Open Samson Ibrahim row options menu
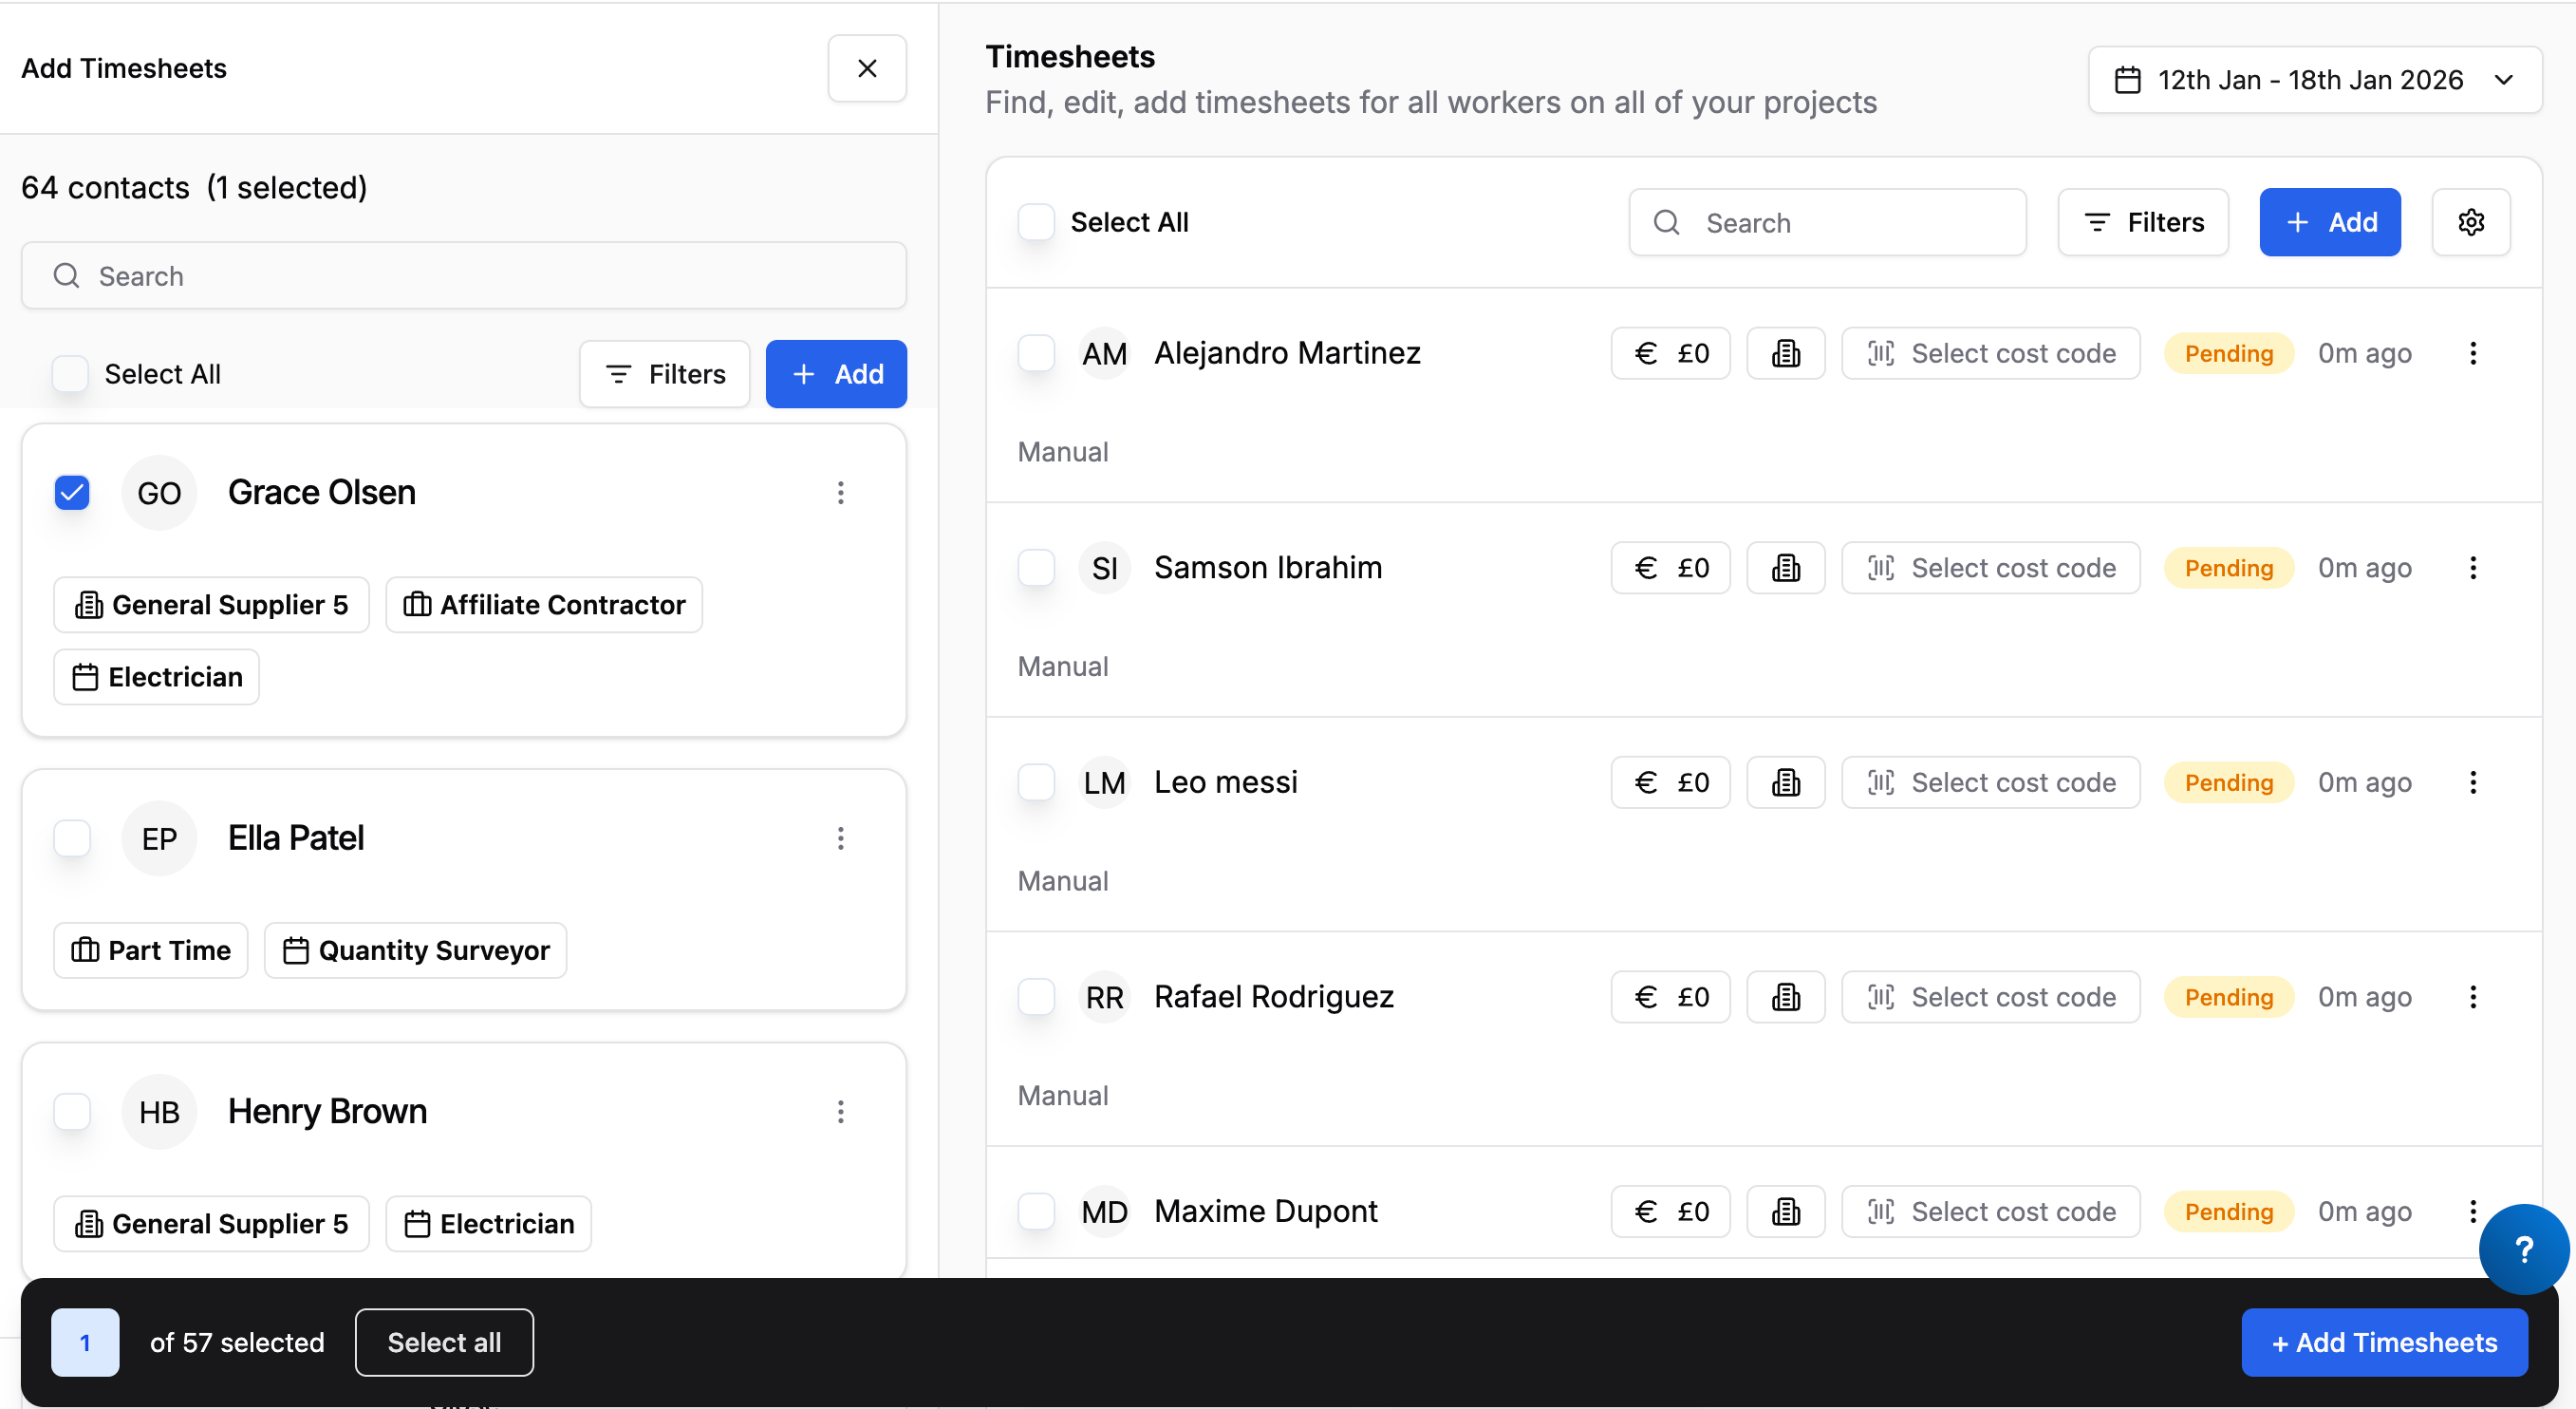Image resolution: width=2576 pixels, height=1409 pixels. pyautogui.click(x=2473, y=568)
